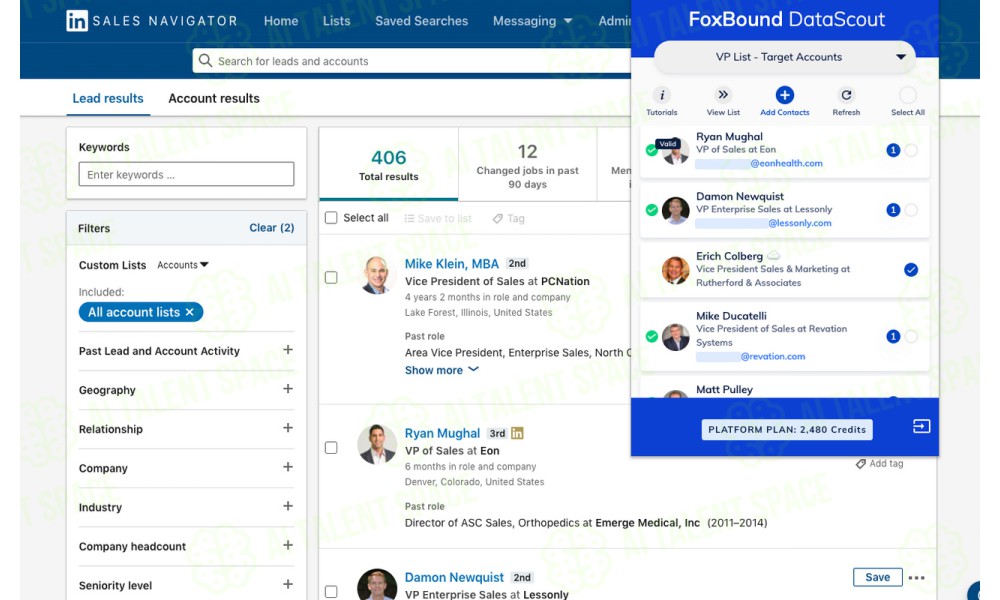Toggle the Select All circle in FoxBound
1000x600 pixels.
click(908, 95)
